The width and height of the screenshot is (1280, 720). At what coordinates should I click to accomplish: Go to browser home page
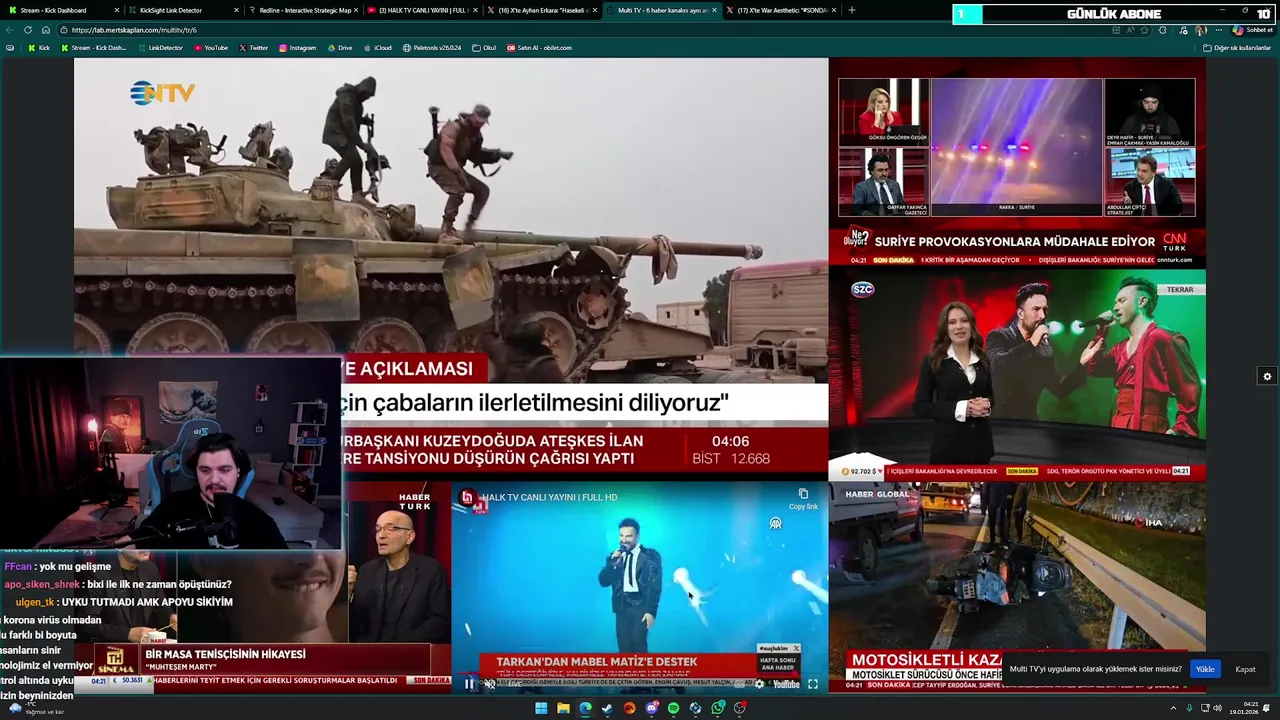tap(46, 30)
